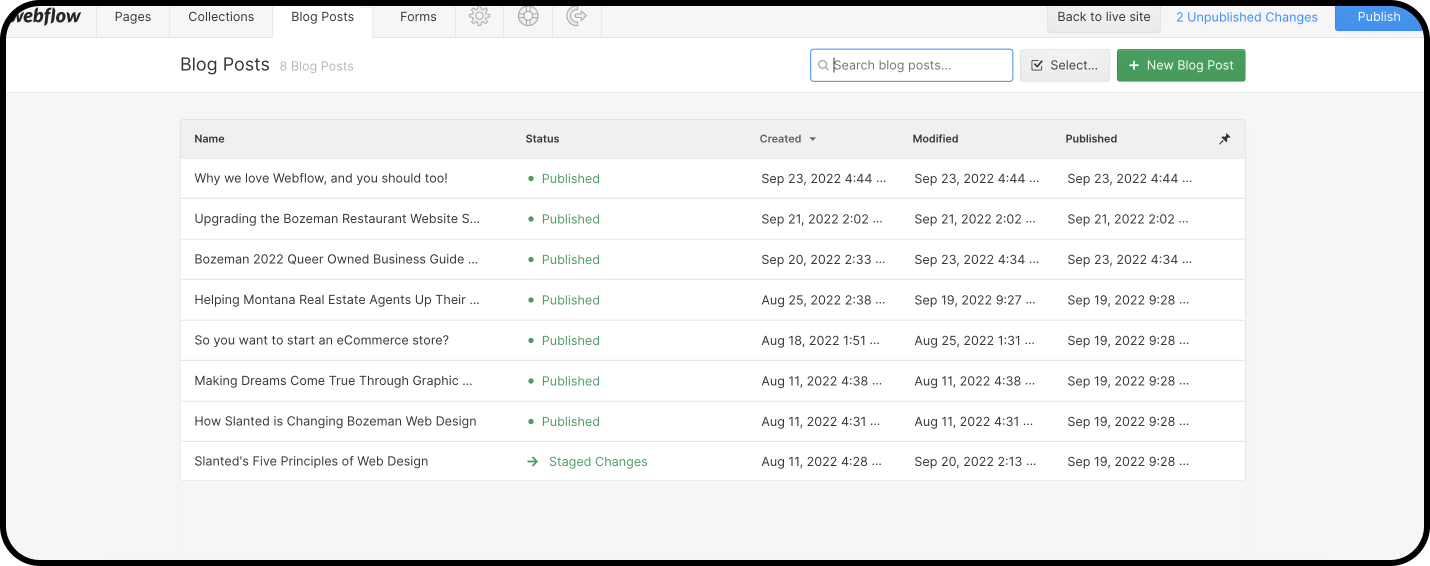This screenshot has height=566, width=1430.
Task: Click the checkmark icon in Select button
Action: pos(1038,65)
